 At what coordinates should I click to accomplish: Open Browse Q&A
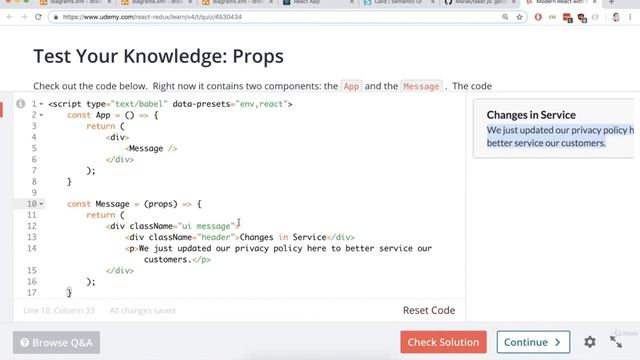(56, 342)
